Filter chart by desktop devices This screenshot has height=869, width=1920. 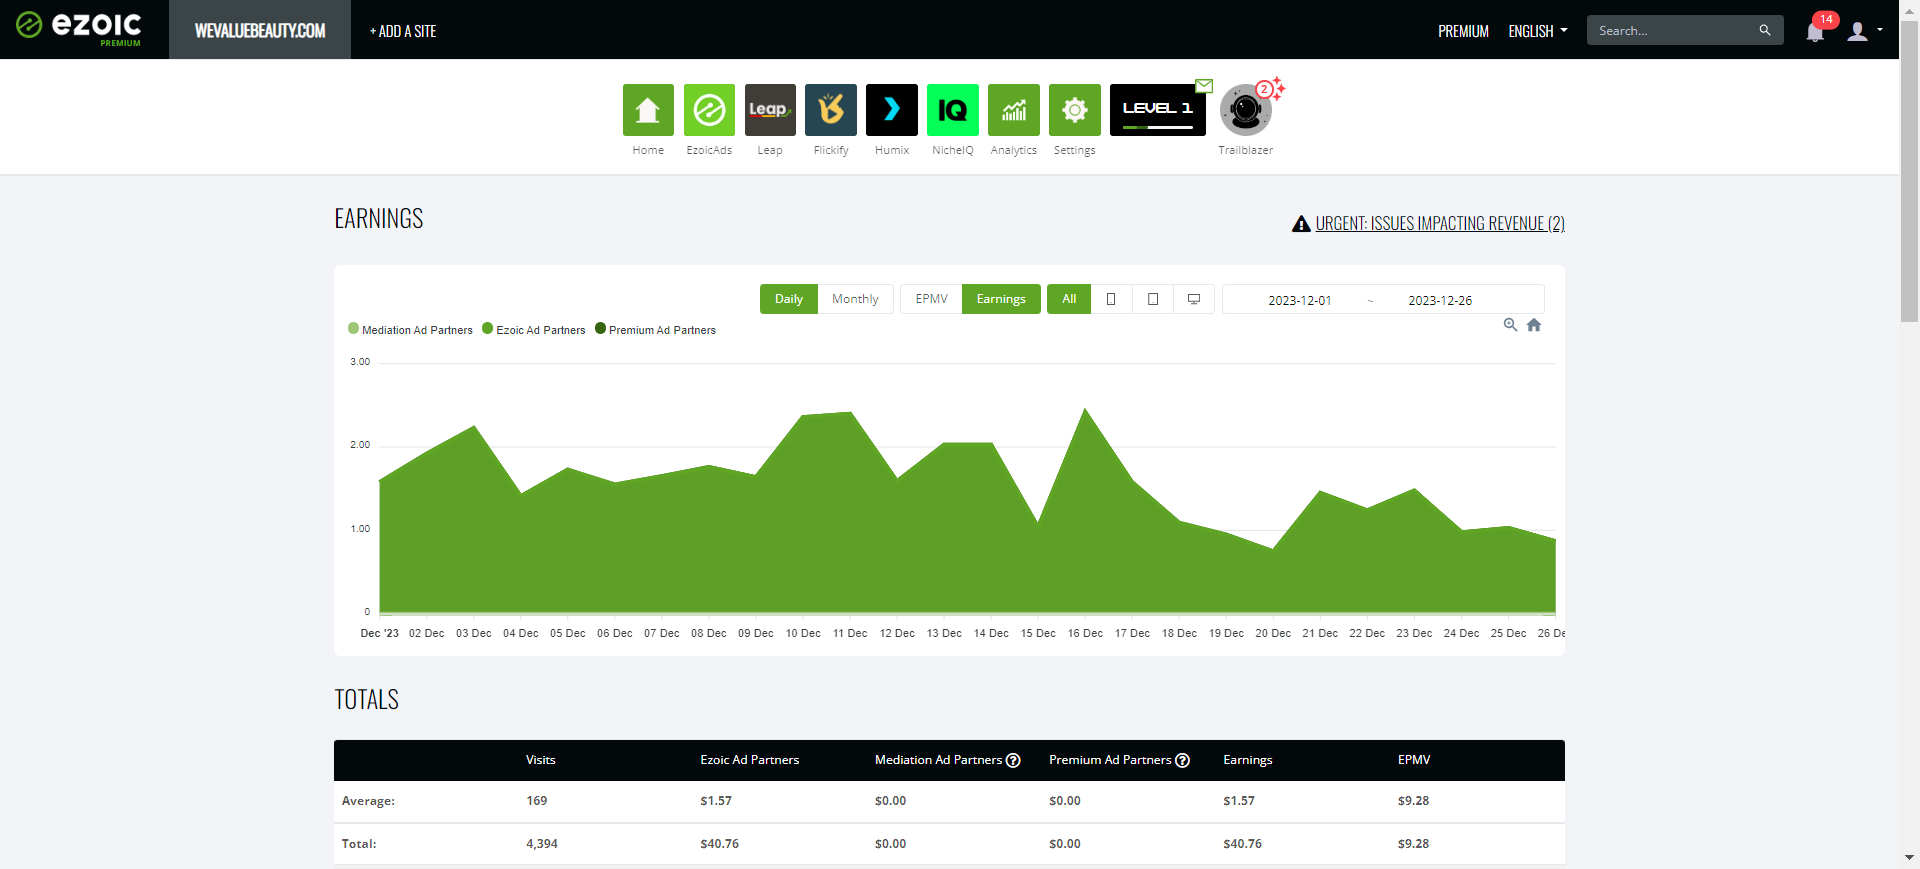[1194, 299]
